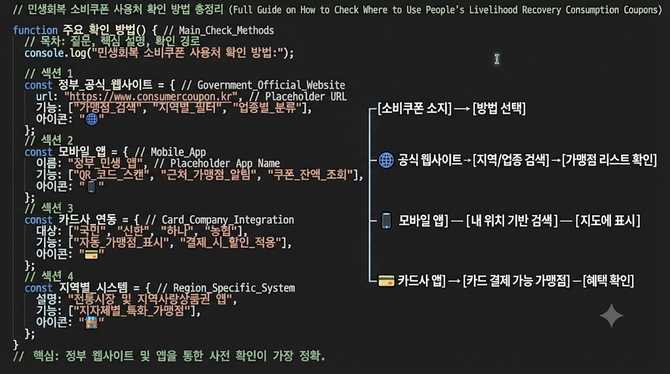Click the final 핵심 comment line

pos(170,356)
